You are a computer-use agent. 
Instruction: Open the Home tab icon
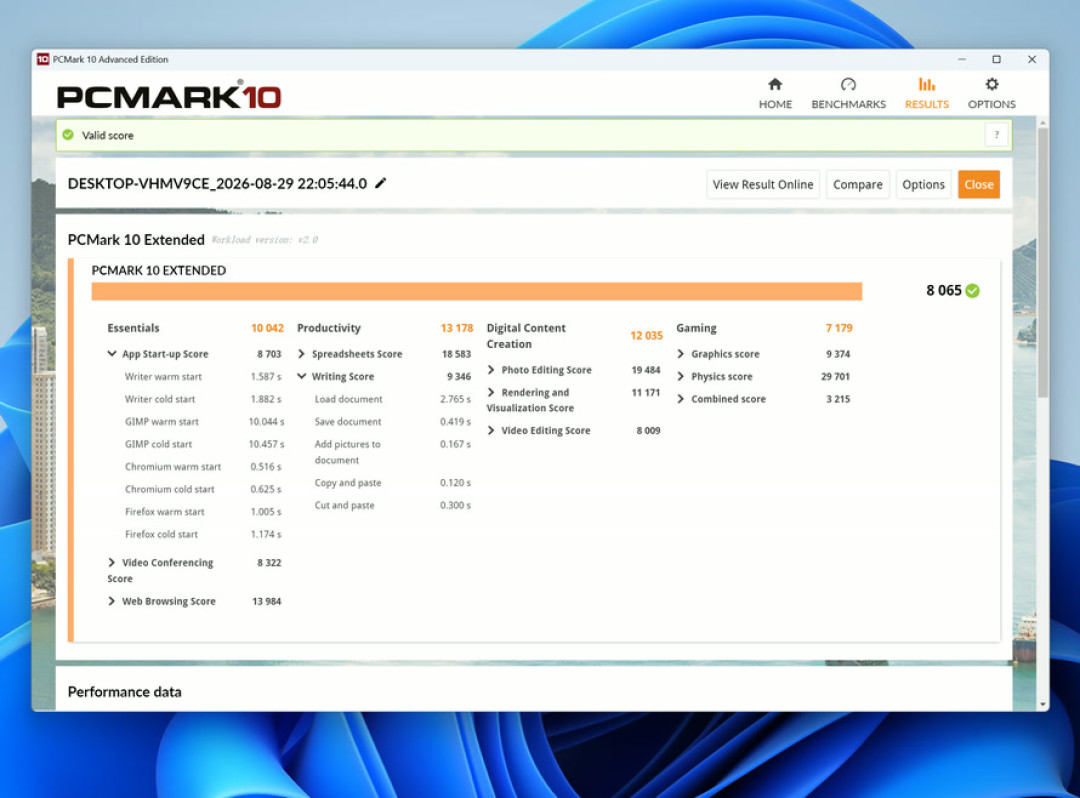click(775, 85)
